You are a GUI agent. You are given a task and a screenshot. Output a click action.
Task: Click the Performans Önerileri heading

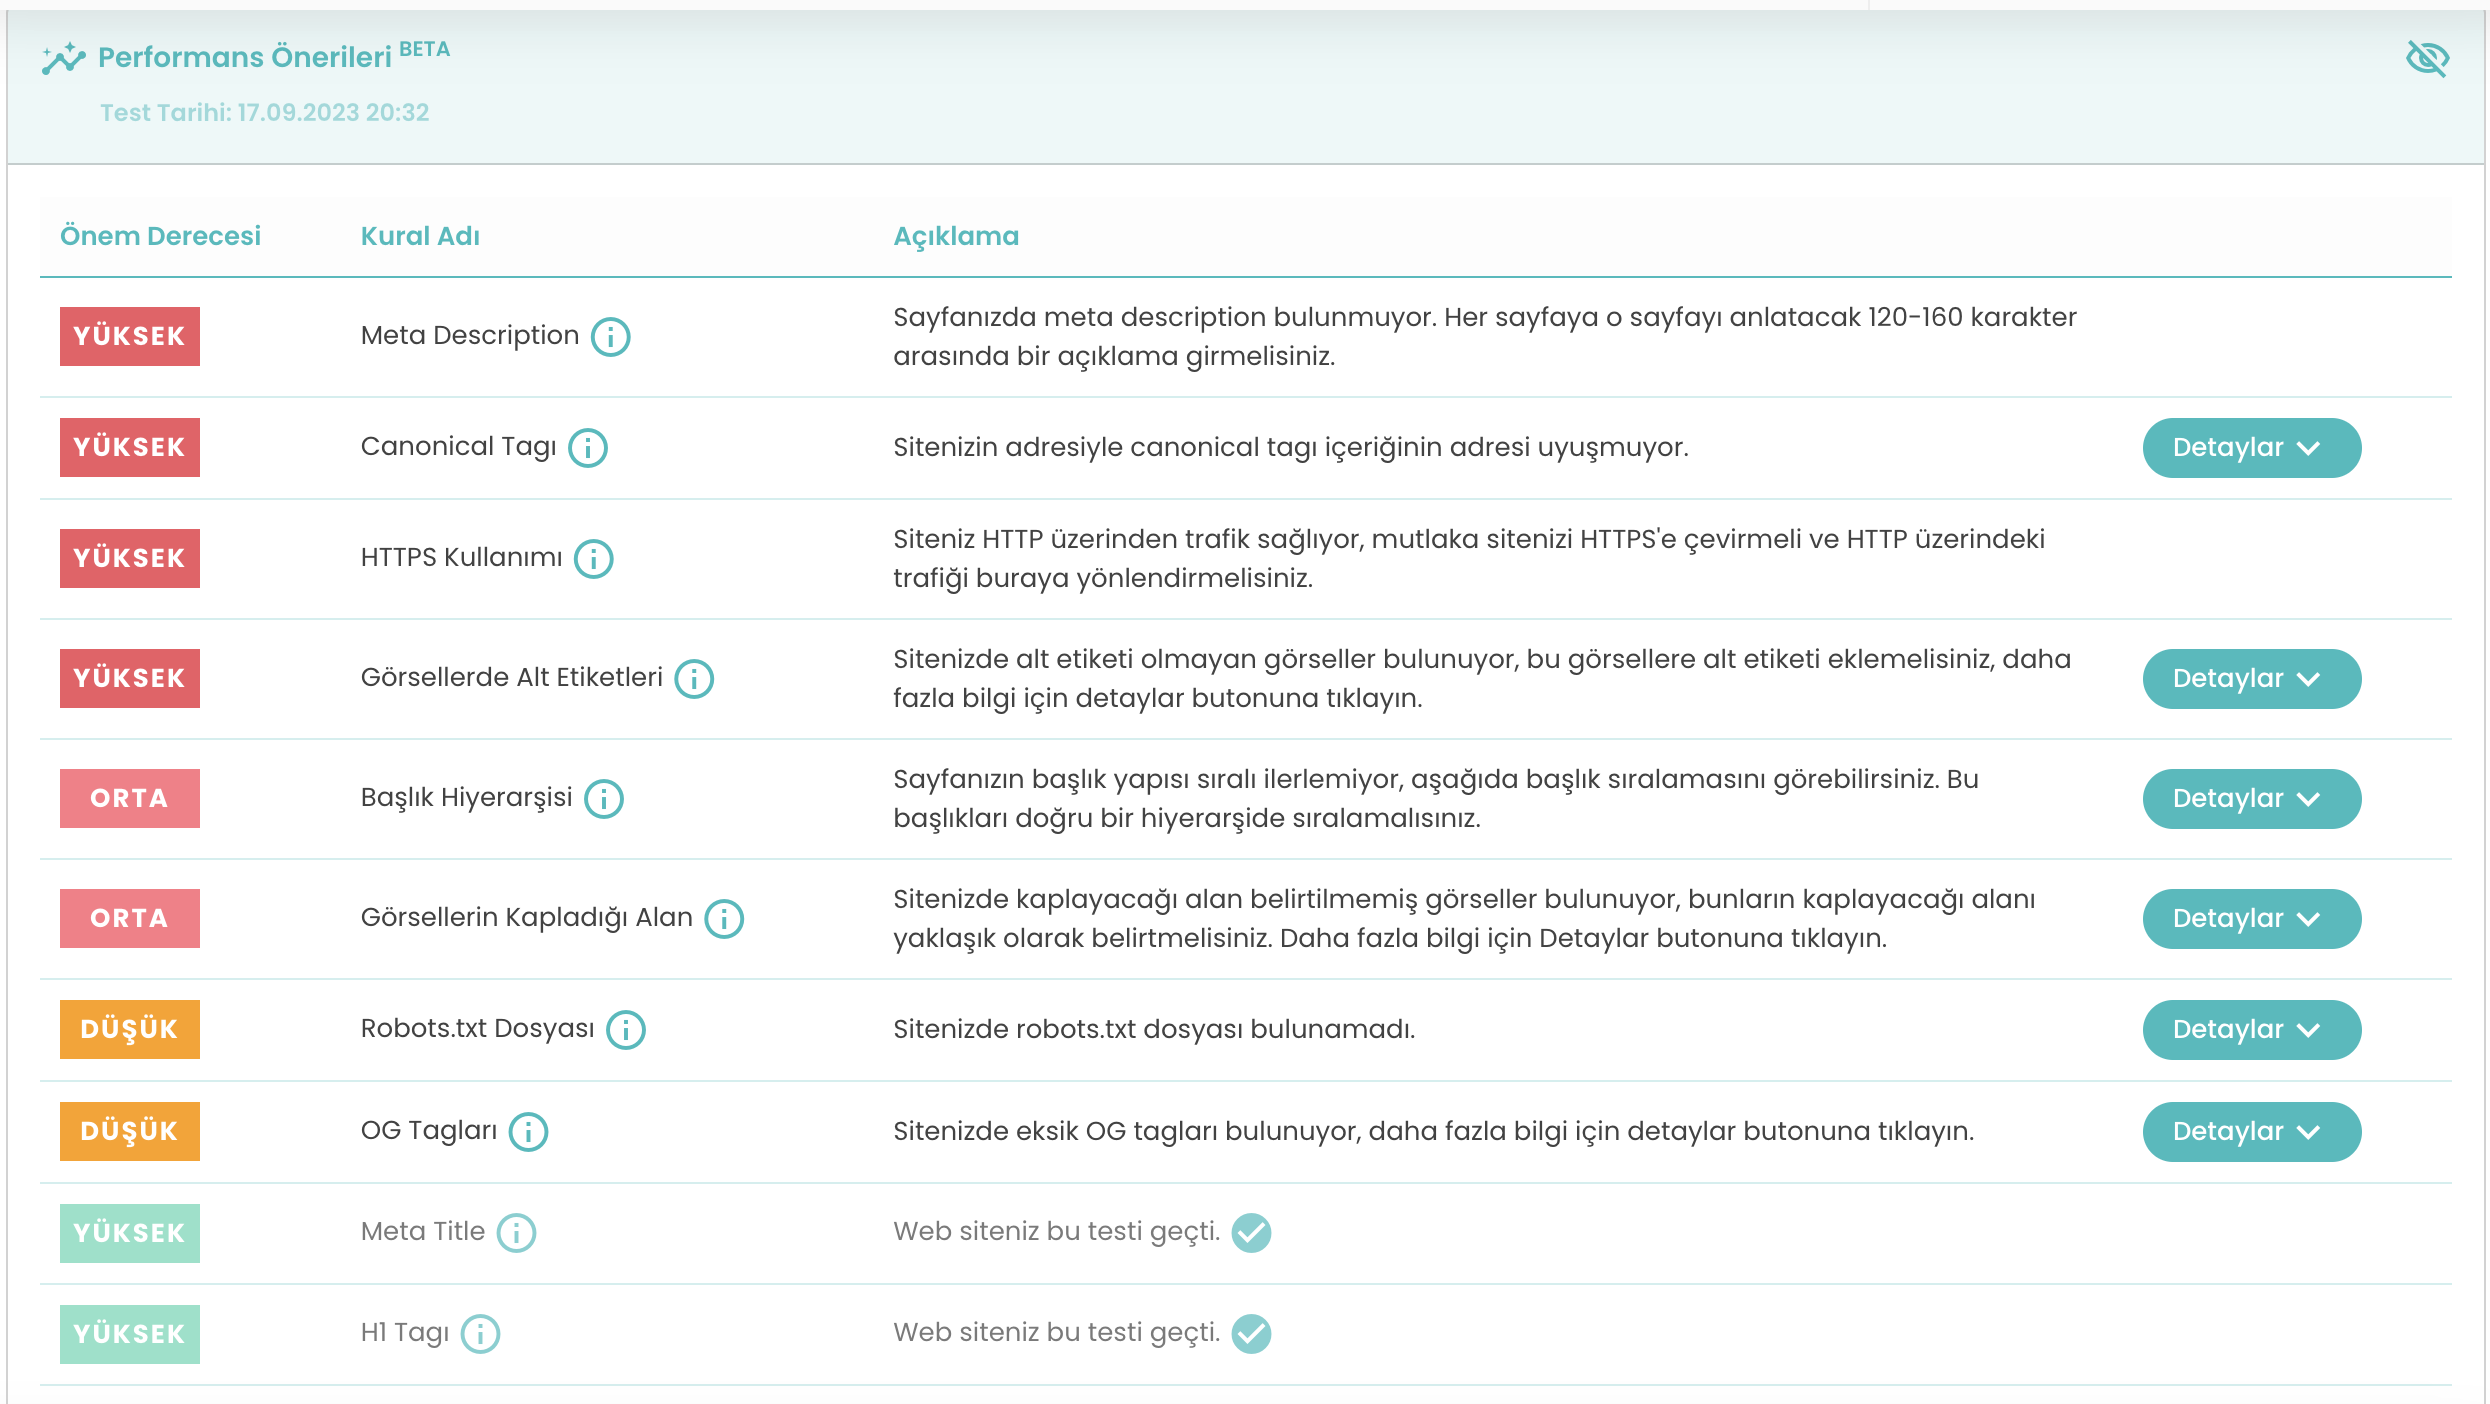pos(245,57)
